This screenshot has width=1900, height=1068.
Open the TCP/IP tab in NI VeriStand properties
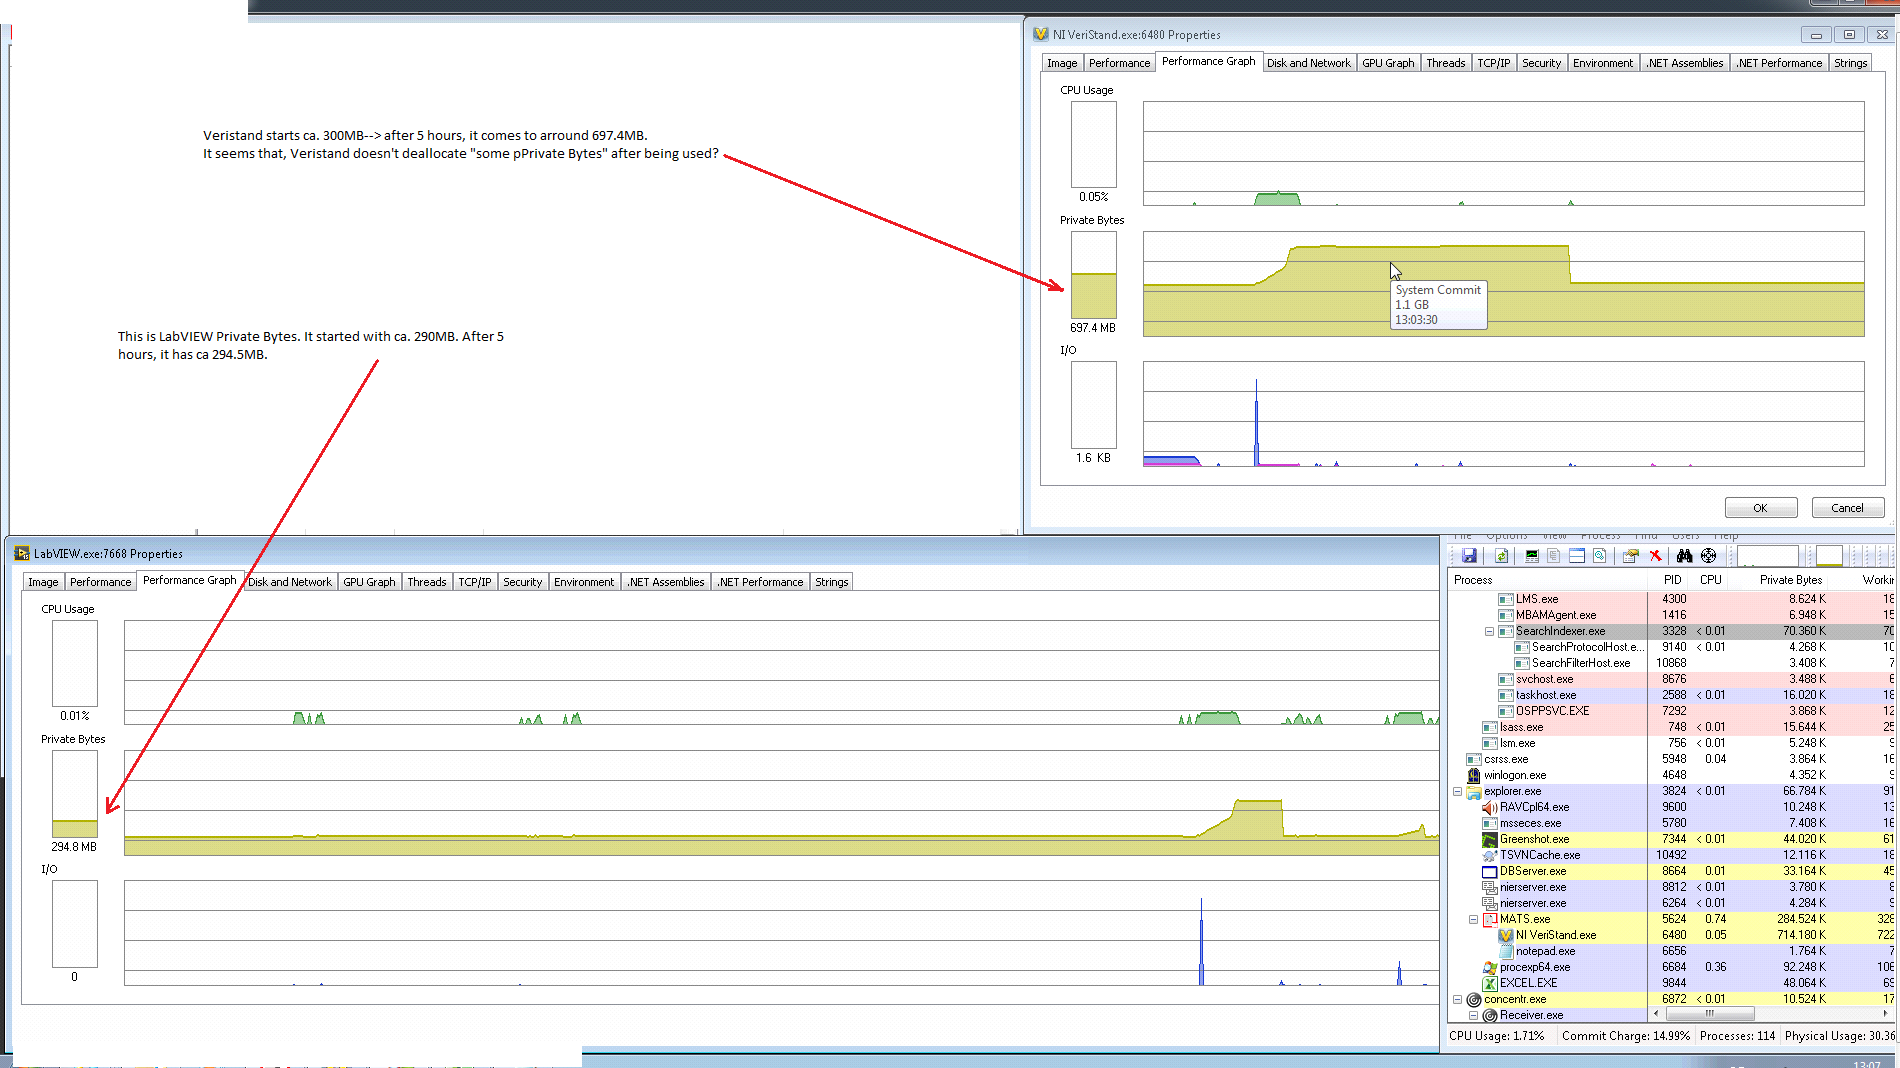(x=1494, y=63)
